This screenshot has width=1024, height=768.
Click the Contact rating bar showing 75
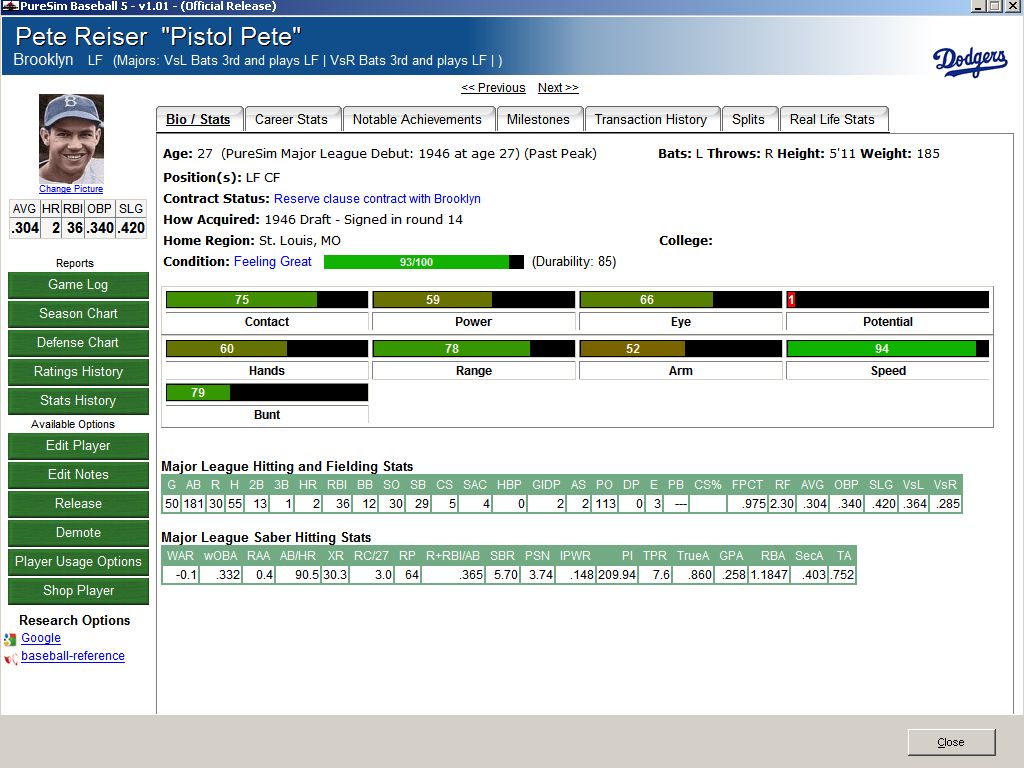click(x=266, y=300)
